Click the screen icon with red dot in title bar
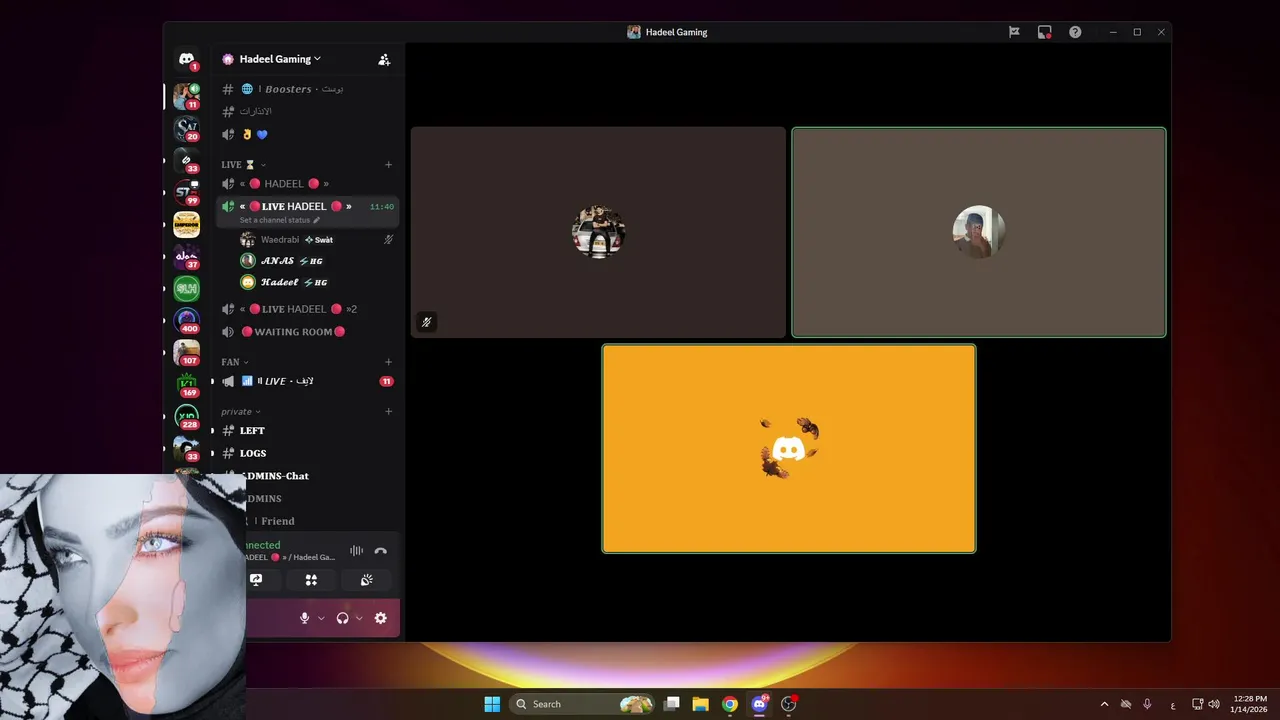Image resolution: width=1280 pixels, height=720 pixels. 1044,32
